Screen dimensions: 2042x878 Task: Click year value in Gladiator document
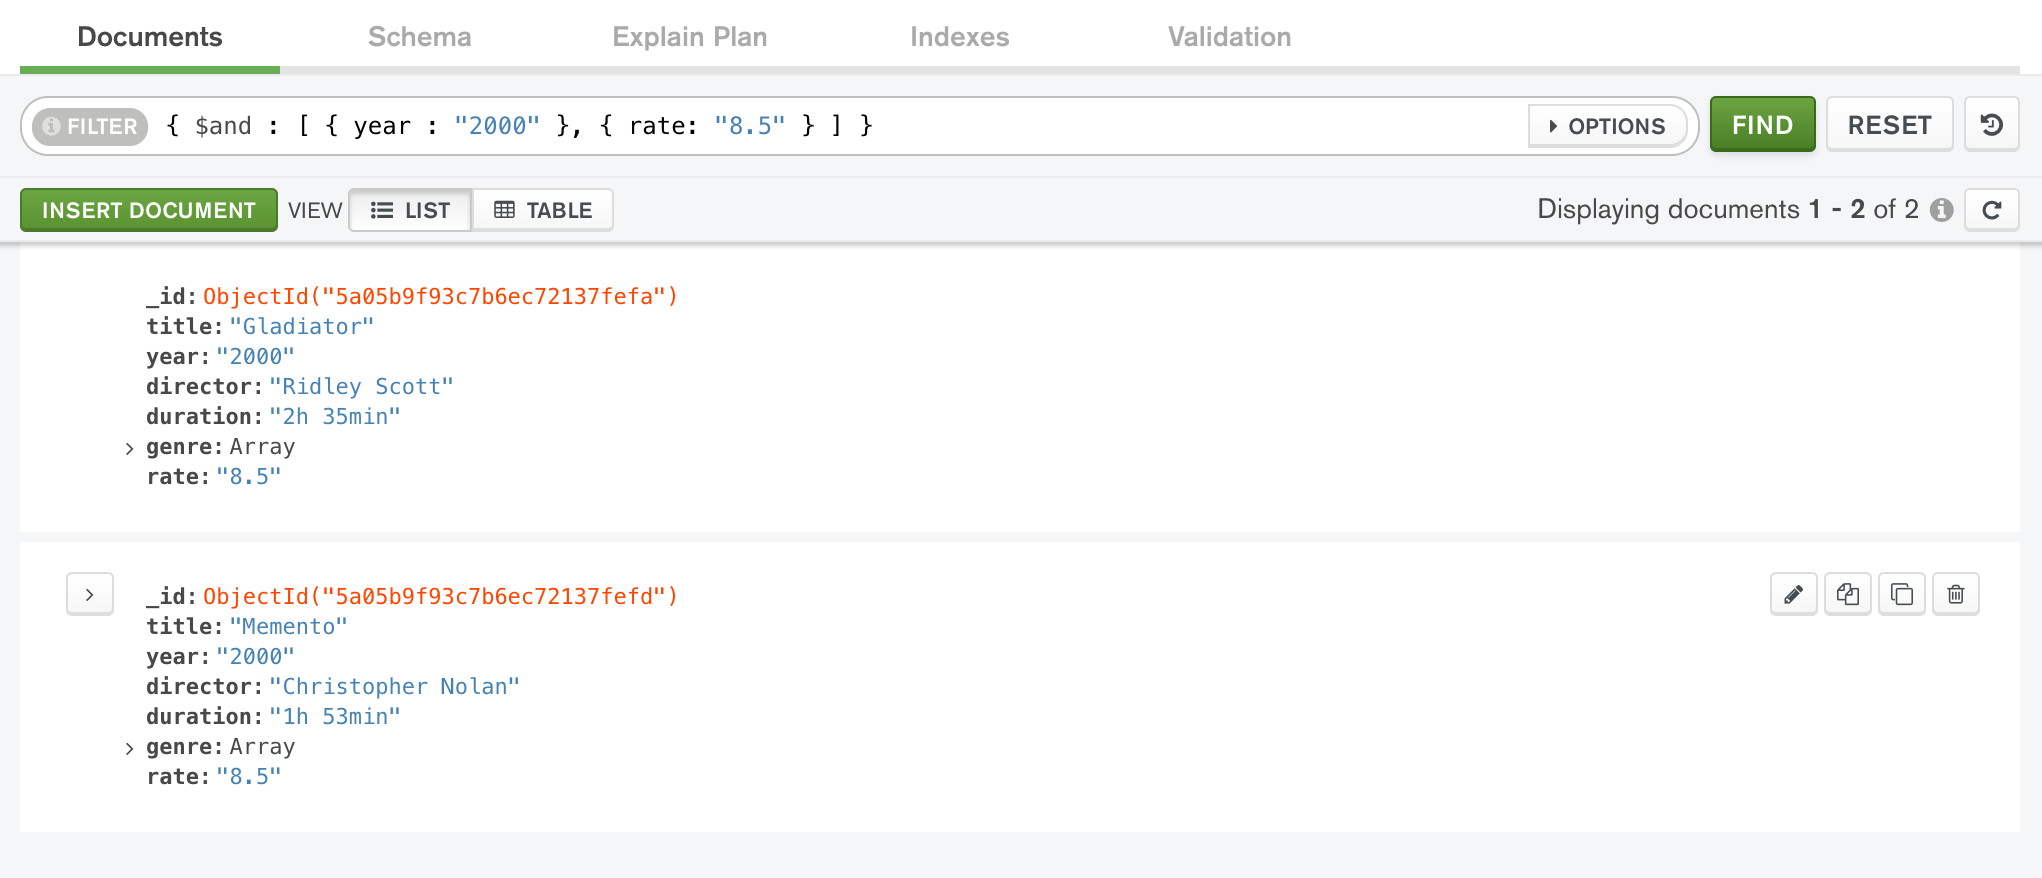[x=255, y=356]
